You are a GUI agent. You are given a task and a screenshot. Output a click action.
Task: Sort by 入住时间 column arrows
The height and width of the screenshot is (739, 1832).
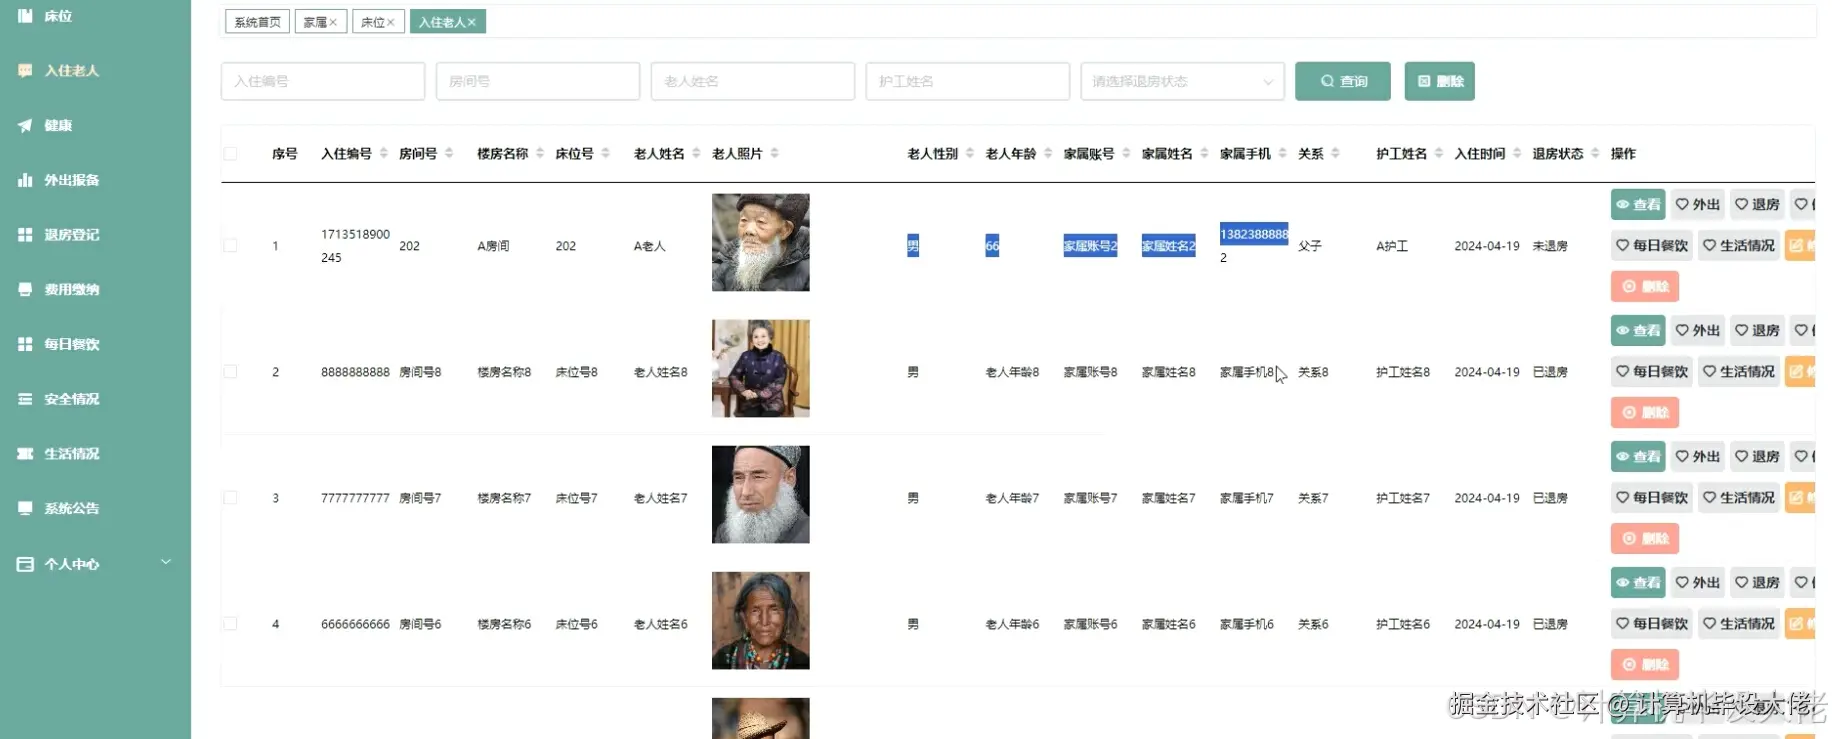1517,153
